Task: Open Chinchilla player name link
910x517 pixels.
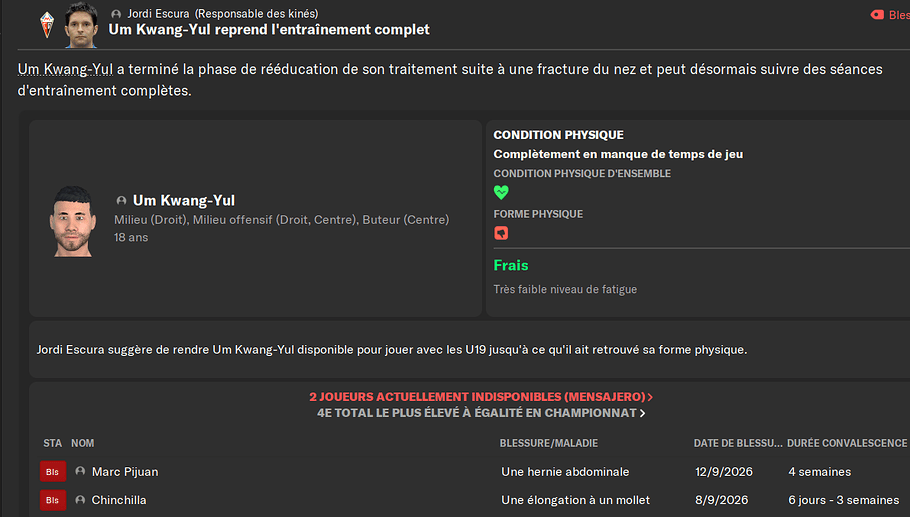Action: tap(119, 500)
